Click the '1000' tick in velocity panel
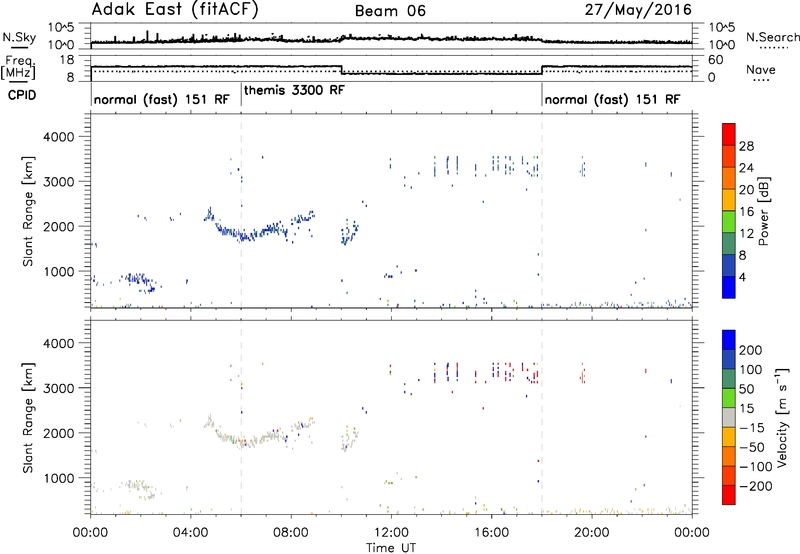This screenshot has width=800, height=554. 59,478
